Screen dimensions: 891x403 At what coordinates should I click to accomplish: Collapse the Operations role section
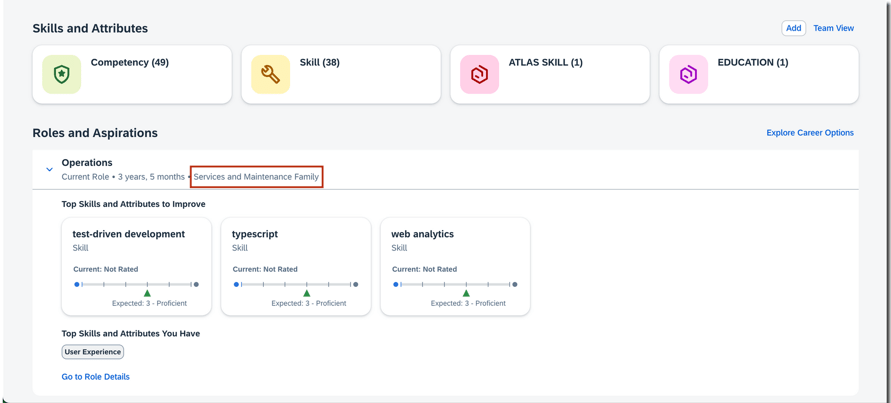pyautogui.click(x=49, y=170)
